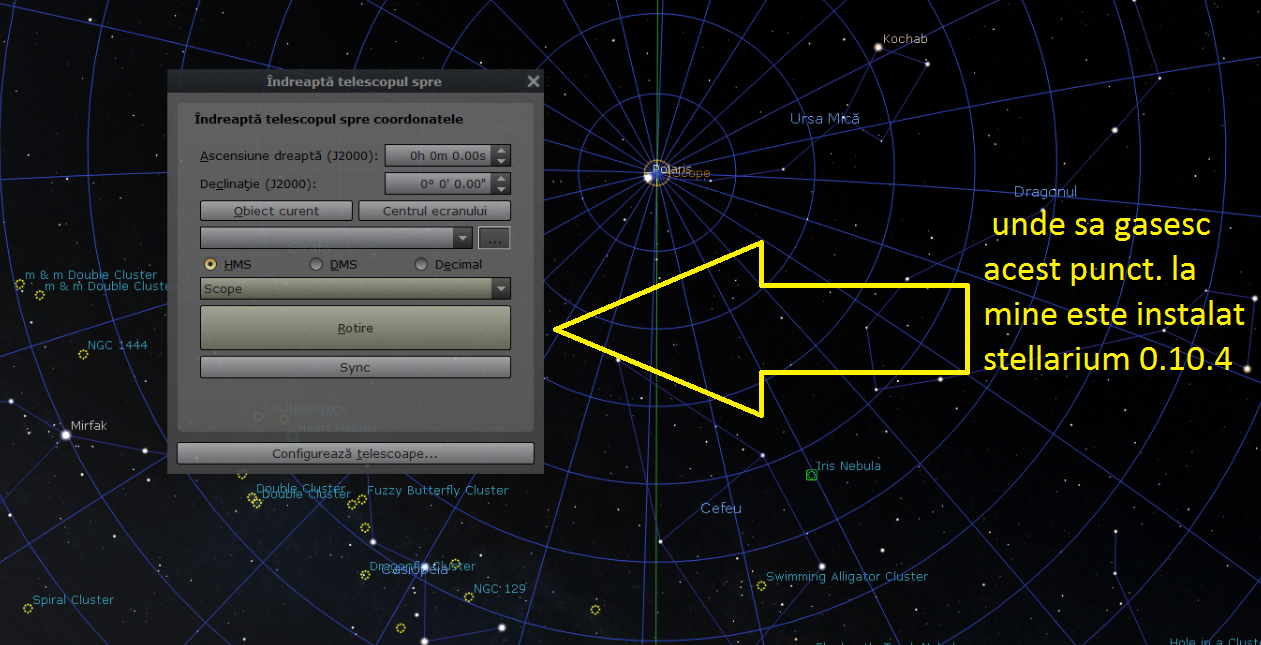Select the HMS coordinate format
This screenshot has height=645, width=1261.
[x=210, y=265]
